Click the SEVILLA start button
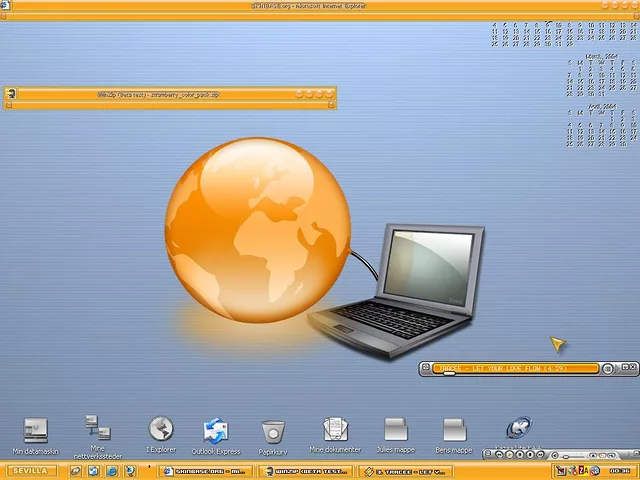 [30, 471]
